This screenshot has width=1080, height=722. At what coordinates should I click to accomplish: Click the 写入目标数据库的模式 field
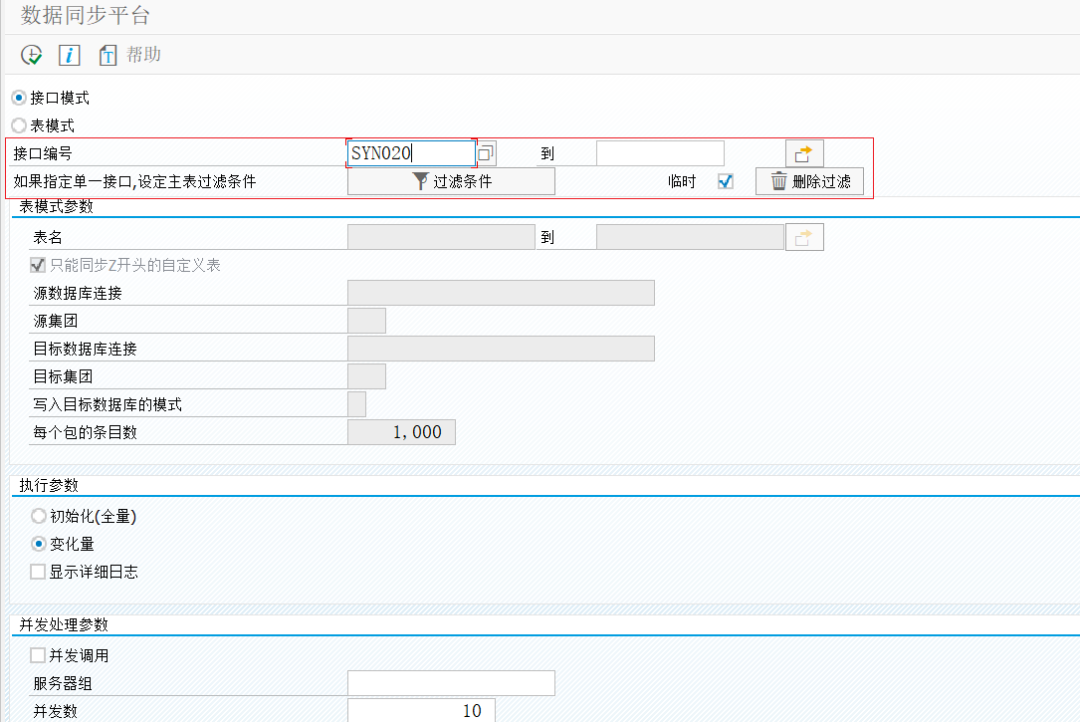click(357, 404)
